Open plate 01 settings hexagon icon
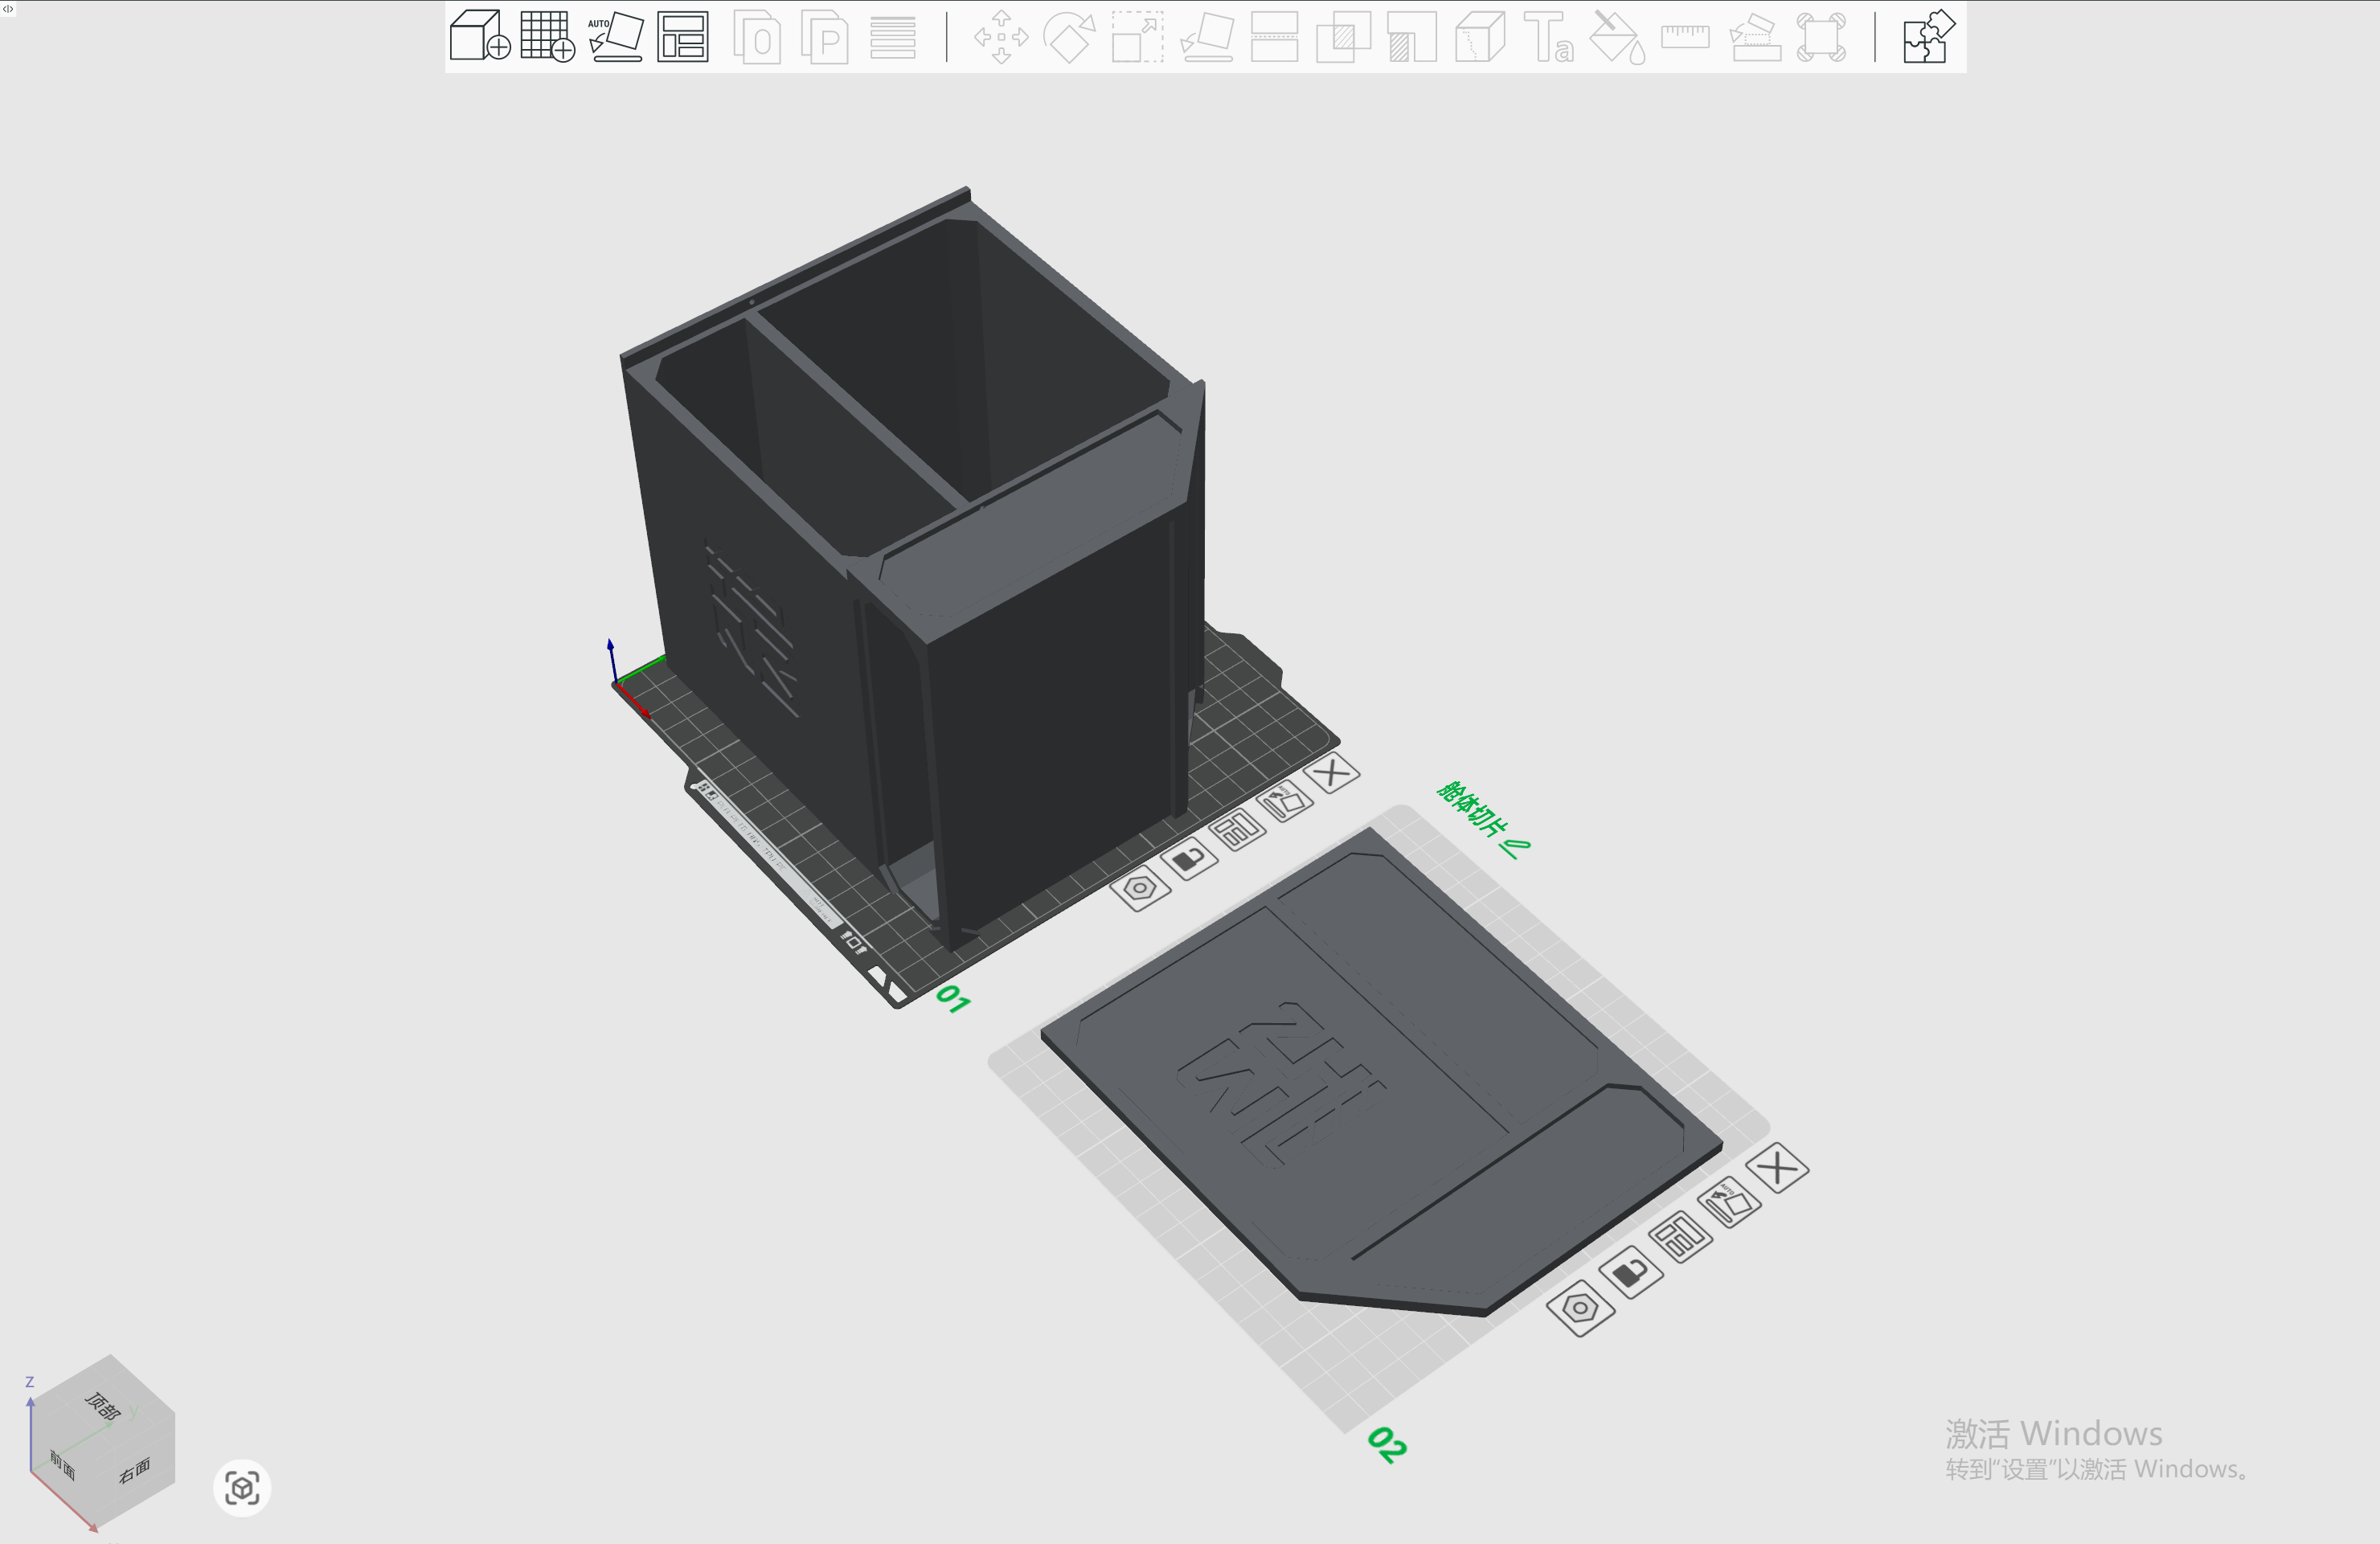2380x1544 pixels. point(1140,888)
